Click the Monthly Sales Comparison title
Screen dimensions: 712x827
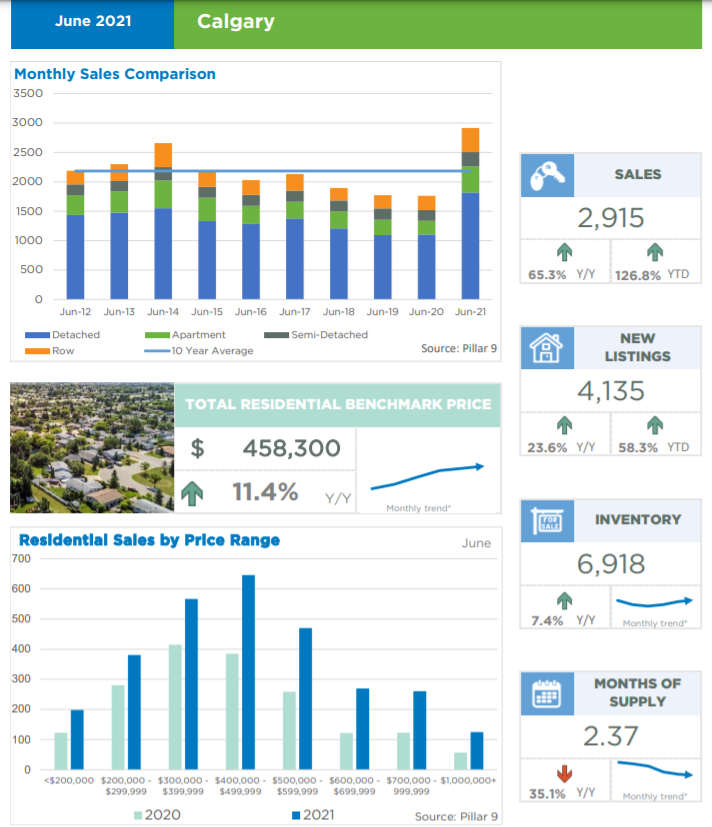pos(115,74)
